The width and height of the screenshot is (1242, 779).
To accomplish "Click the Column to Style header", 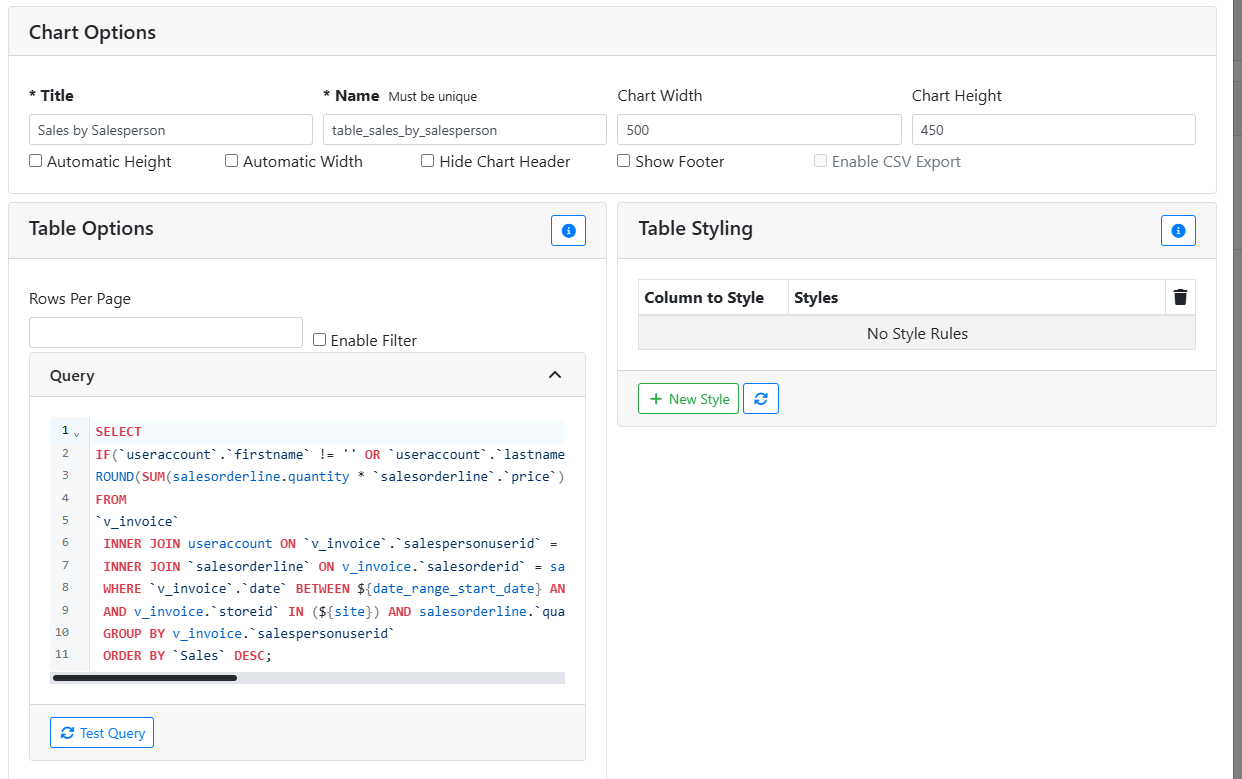I will click(704, 297).
